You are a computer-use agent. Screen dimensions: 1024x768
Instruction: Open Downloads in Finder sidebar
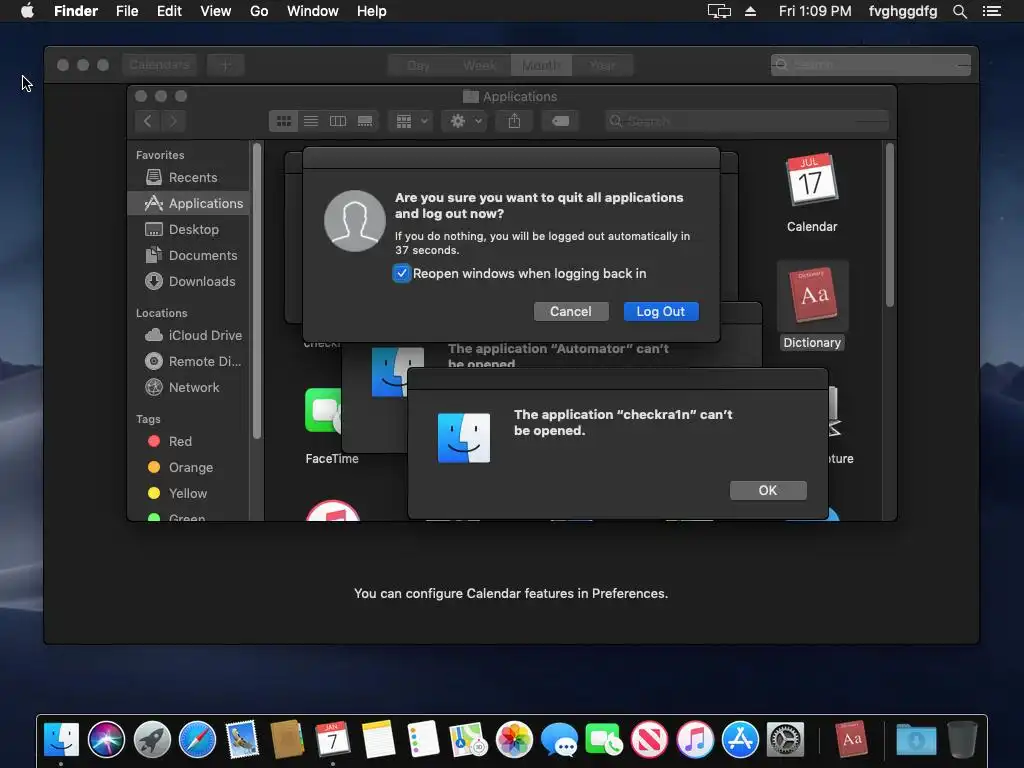tap(189, 281)
